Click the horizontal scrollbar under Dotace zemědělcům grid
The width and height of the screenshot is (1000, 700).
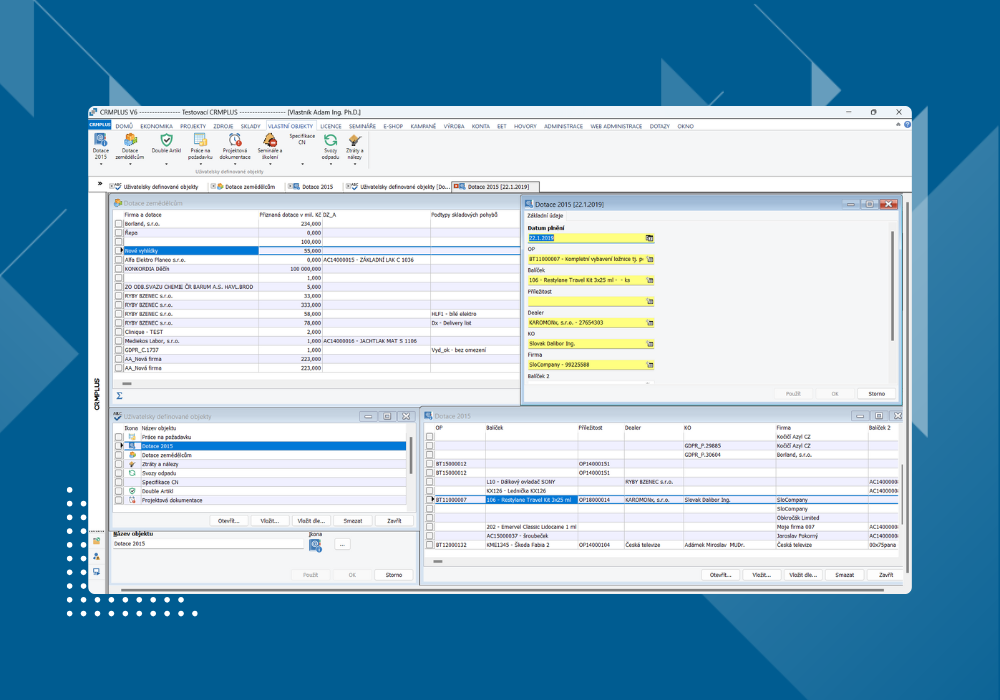(x=127, y=384)
